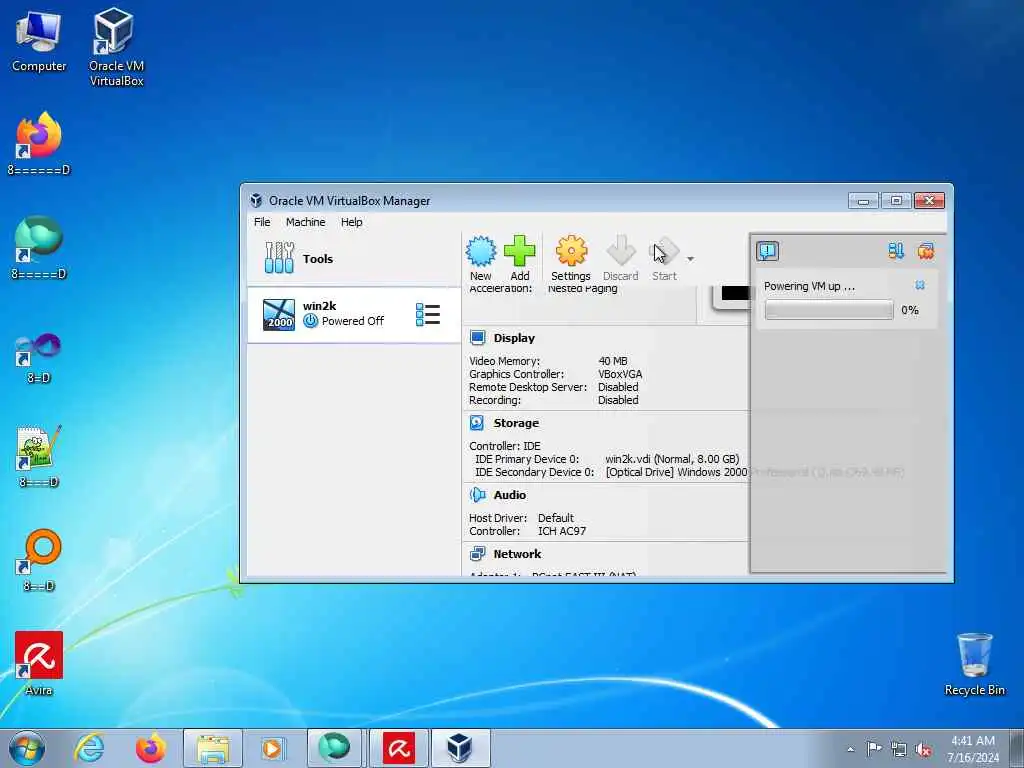Click the Display section header

click(x=514, y=338)
